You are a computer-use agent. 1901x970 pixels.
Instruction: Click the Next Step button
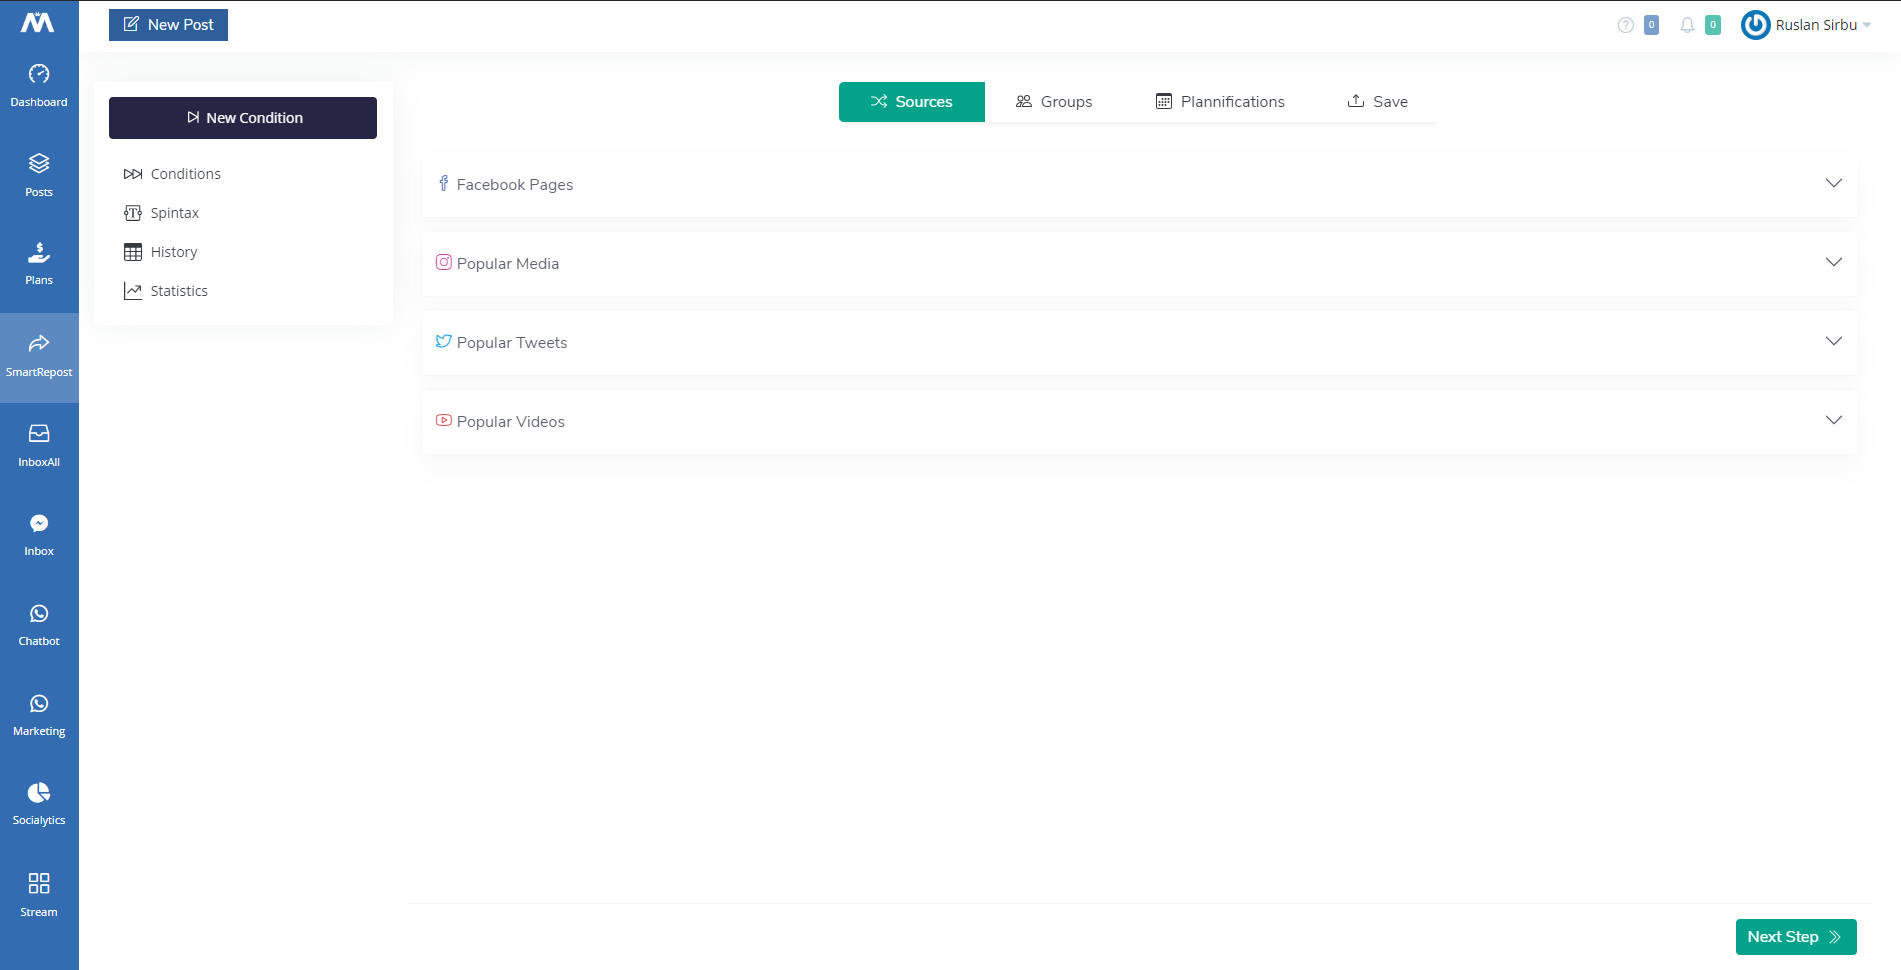(x=1796, y=937)
